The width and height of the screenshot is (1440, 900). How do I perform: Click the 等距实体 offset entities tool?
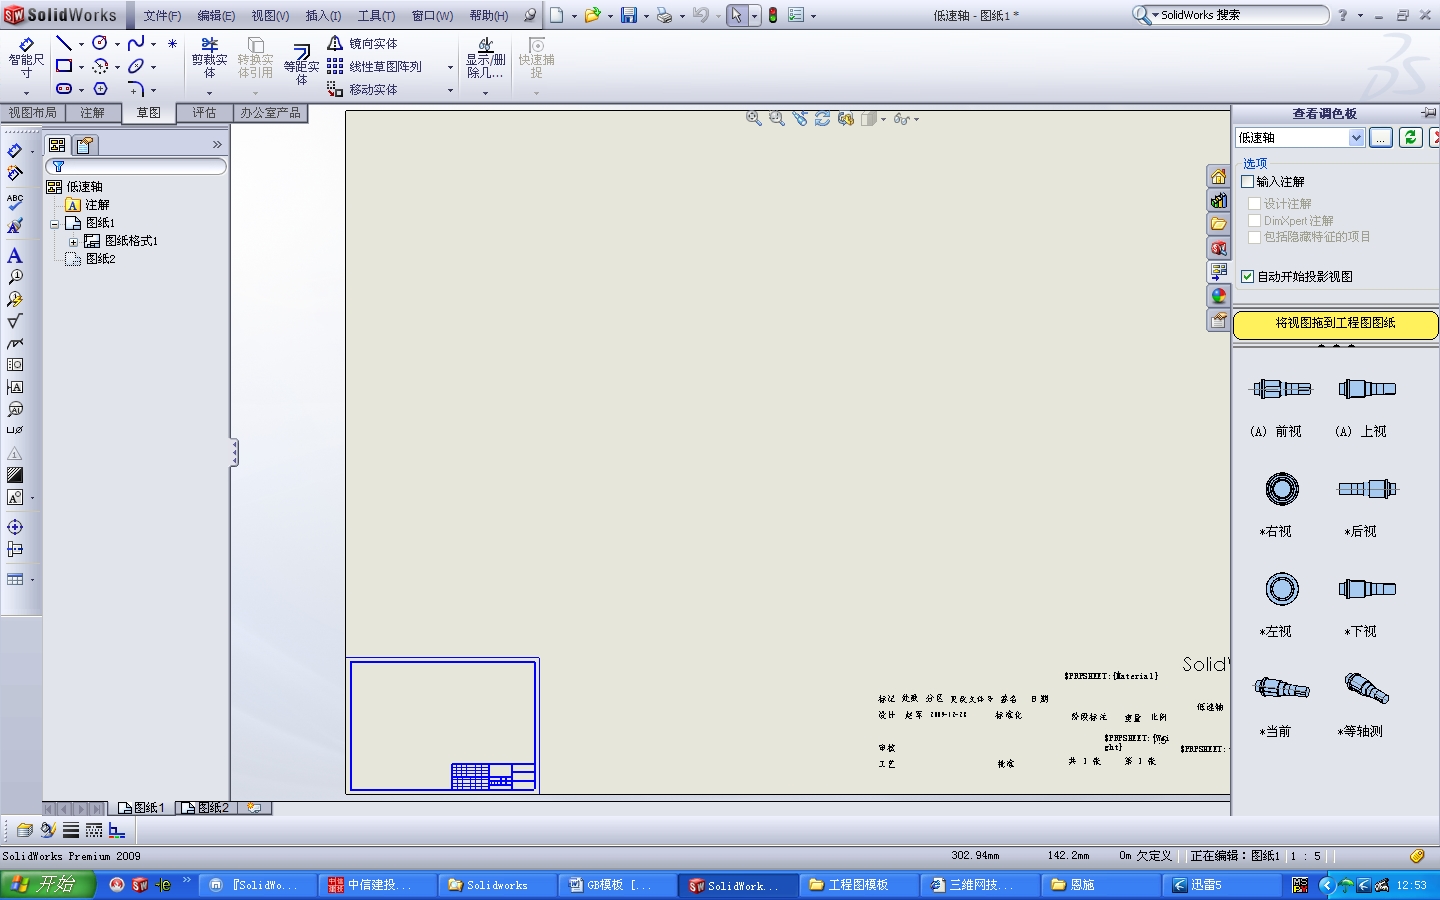(x=301, y=59)
